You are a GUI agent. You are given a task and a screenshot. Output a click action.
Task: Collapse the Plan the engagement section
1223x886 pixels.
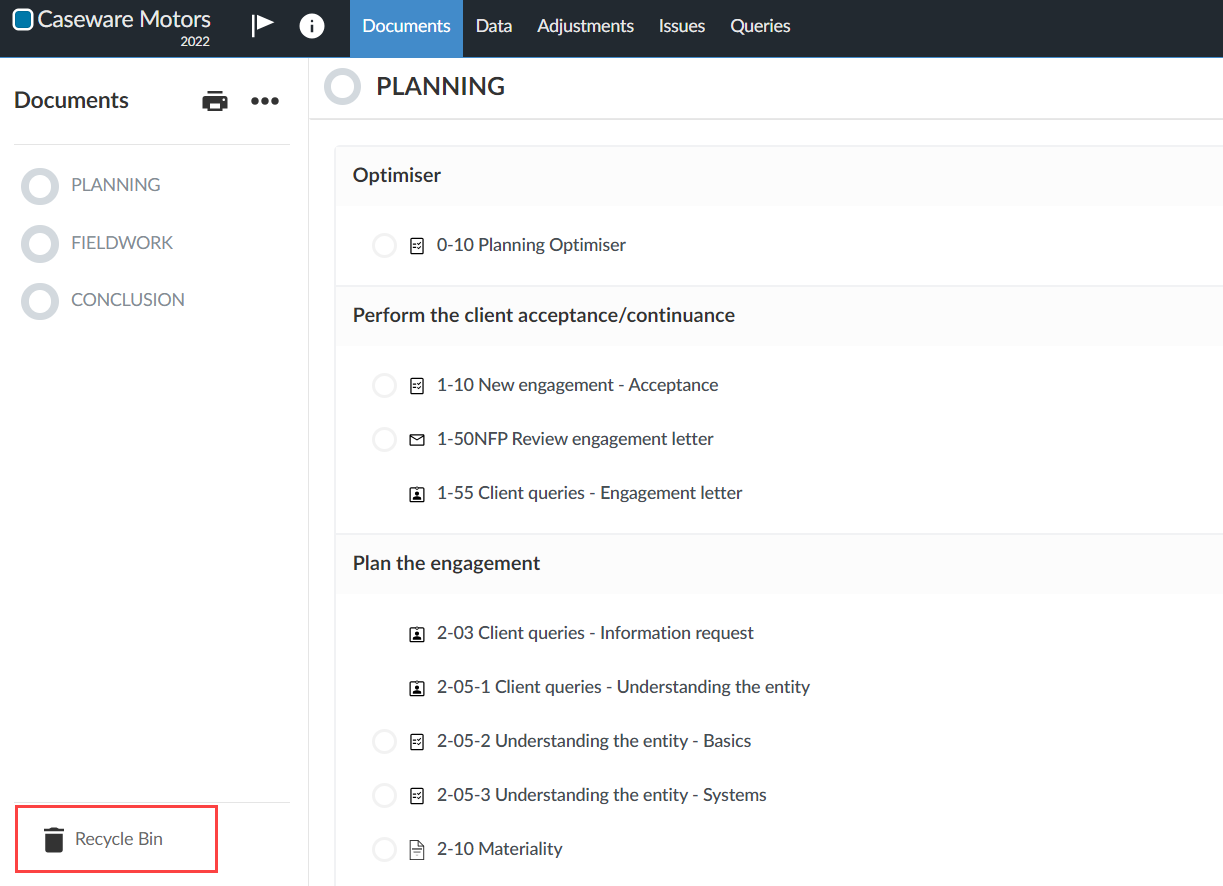446,564
